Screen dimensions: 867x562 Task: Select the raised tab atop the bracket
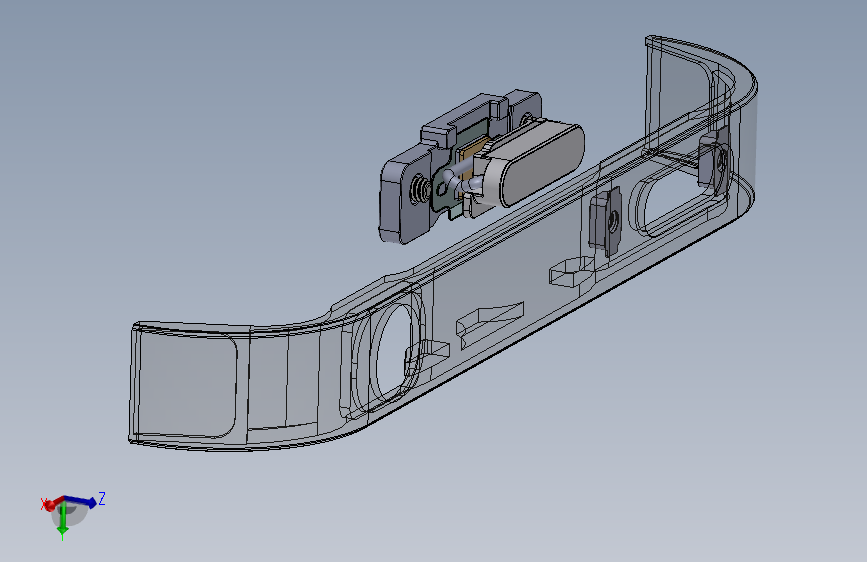click(x=438, y=134)
